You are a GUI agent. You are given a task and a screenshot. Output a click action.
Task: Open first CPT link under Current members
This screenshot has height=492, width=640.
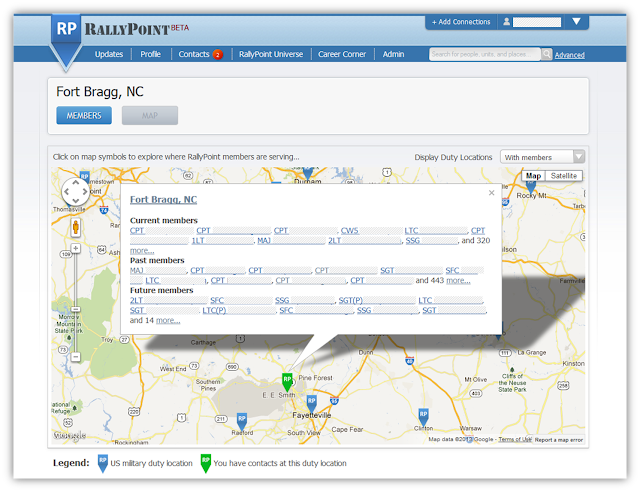click(x=137, y=231)
